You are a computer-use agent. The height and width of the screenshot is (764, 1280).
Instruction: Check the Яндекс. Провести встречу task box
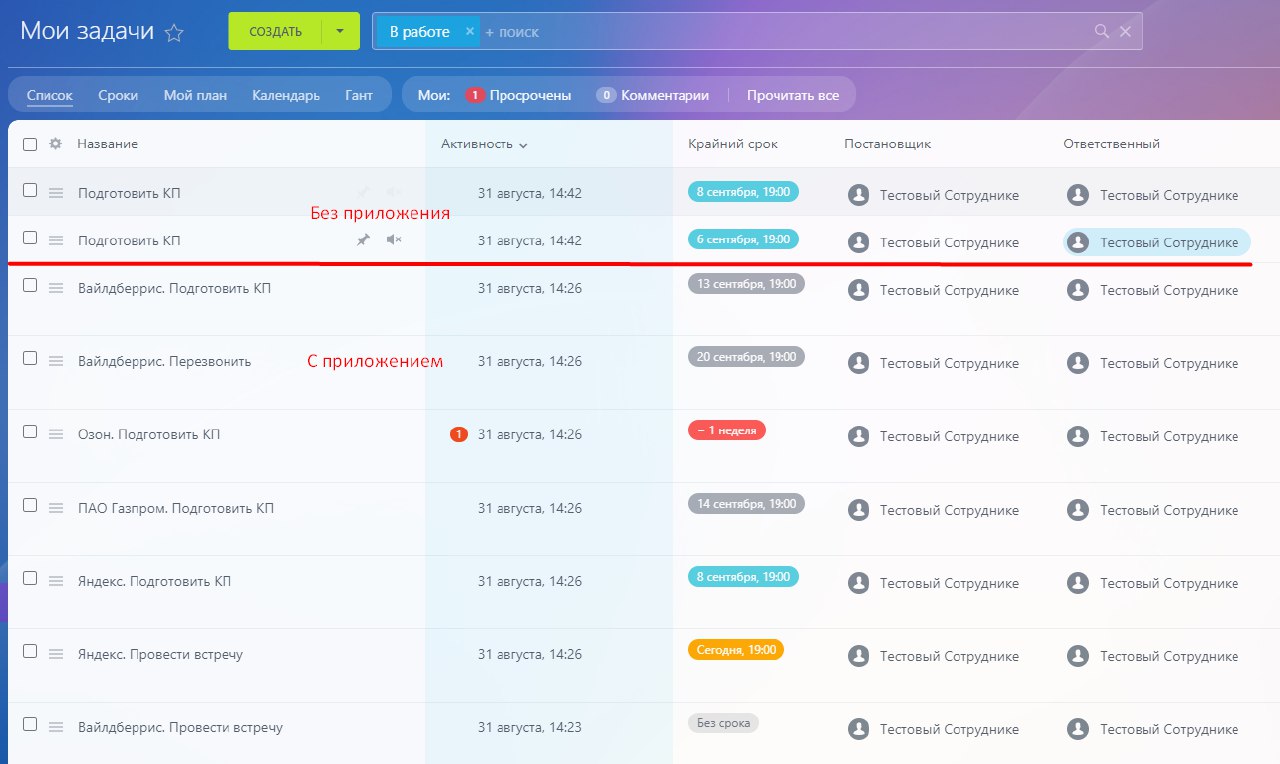pyautogui.click(x=30, y=651)
